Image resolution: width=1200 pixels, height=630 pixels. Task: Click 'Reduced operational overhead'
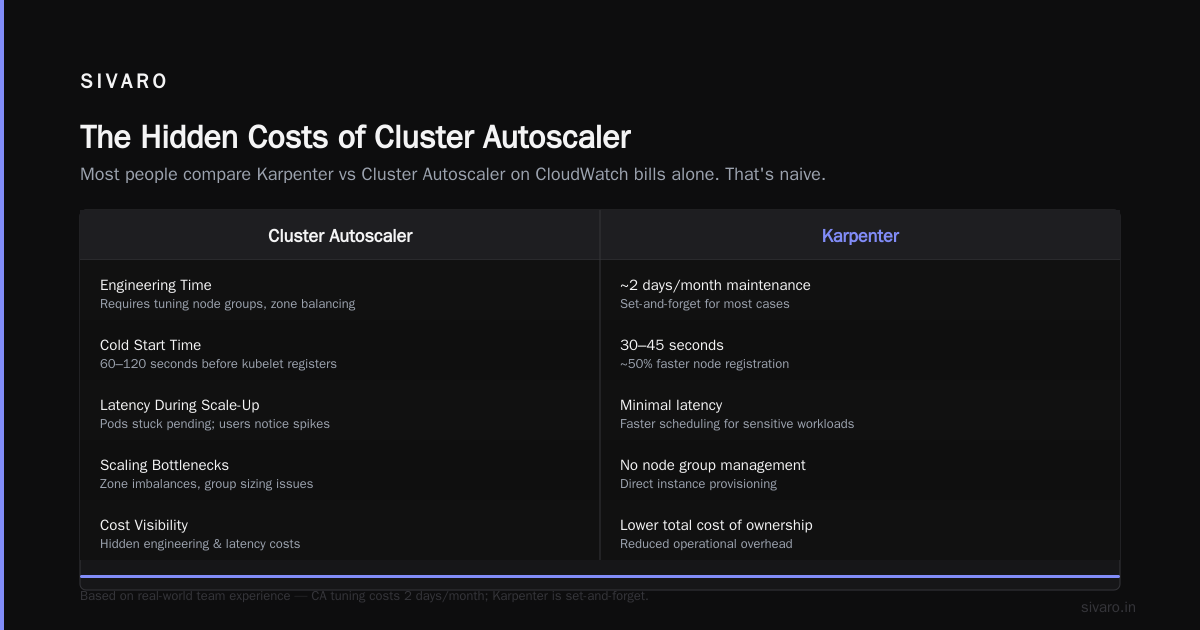706,544
